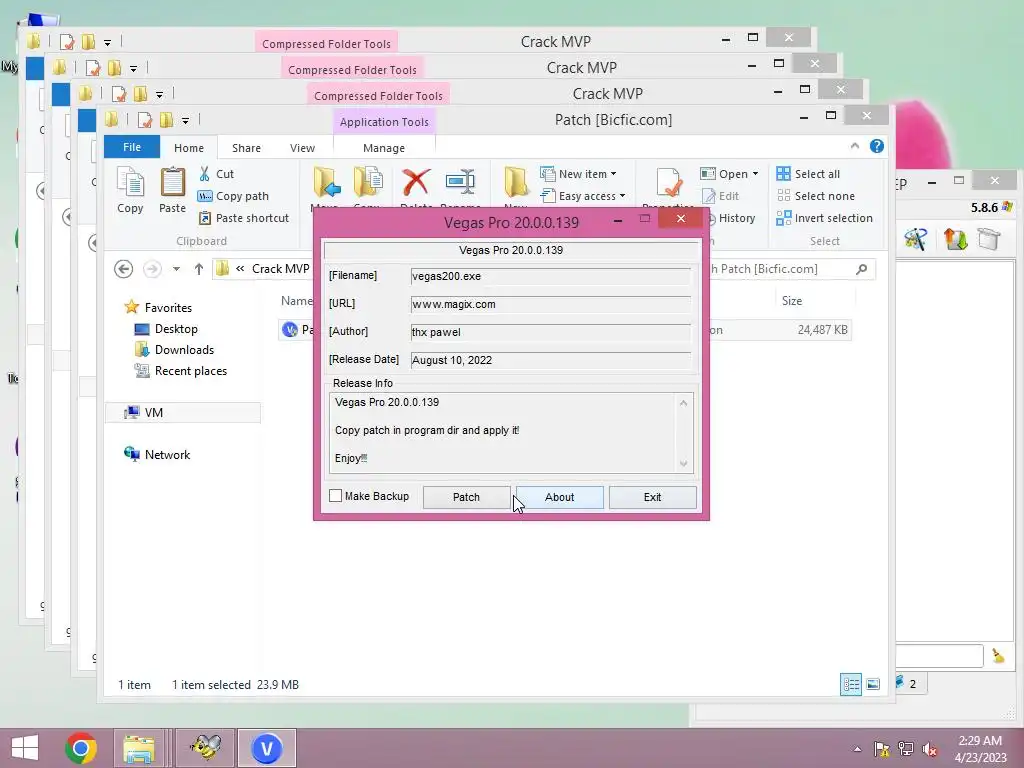Click the Exit button in the patcher
Viewport: 1024px width, 768px height.
pyautogui.click(x=652, y=497)
